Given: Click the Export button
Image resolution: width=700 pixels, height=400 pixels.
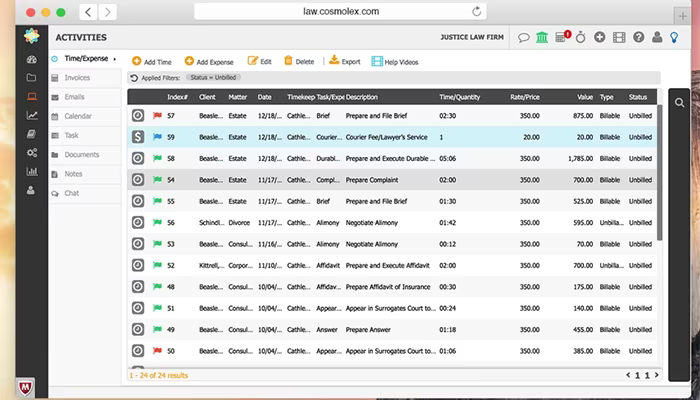Looking at the screenshot, I should click(x=345, y=62).
